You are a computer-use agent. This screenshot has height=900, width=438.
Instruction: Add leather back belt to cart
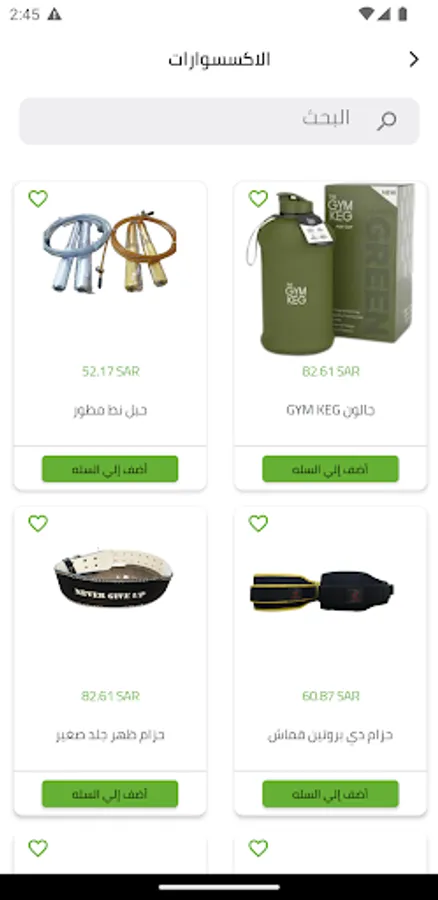point(110,794)
